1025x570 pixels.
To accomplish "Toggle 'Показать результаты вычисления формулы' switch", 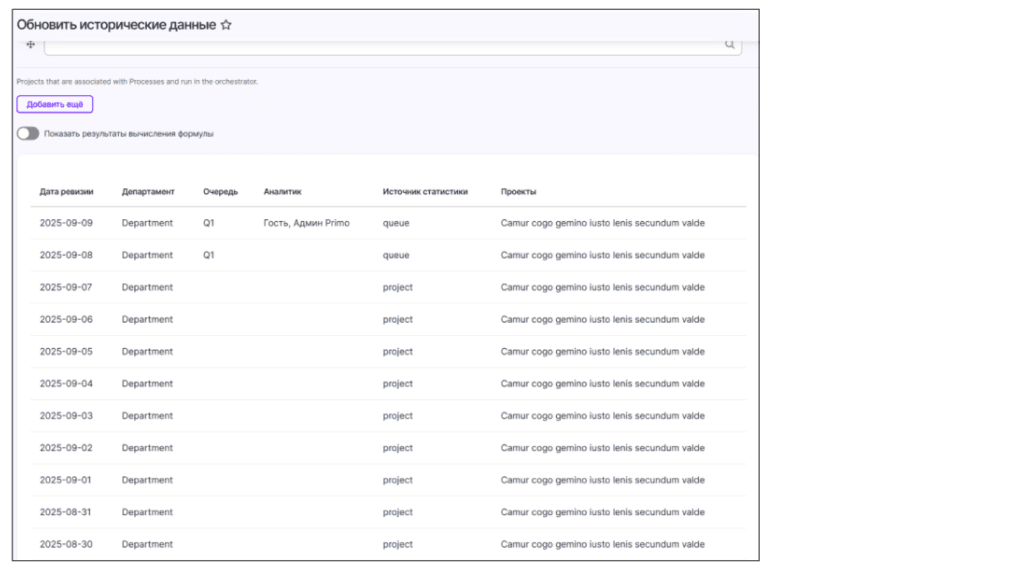I will (28, 134).
